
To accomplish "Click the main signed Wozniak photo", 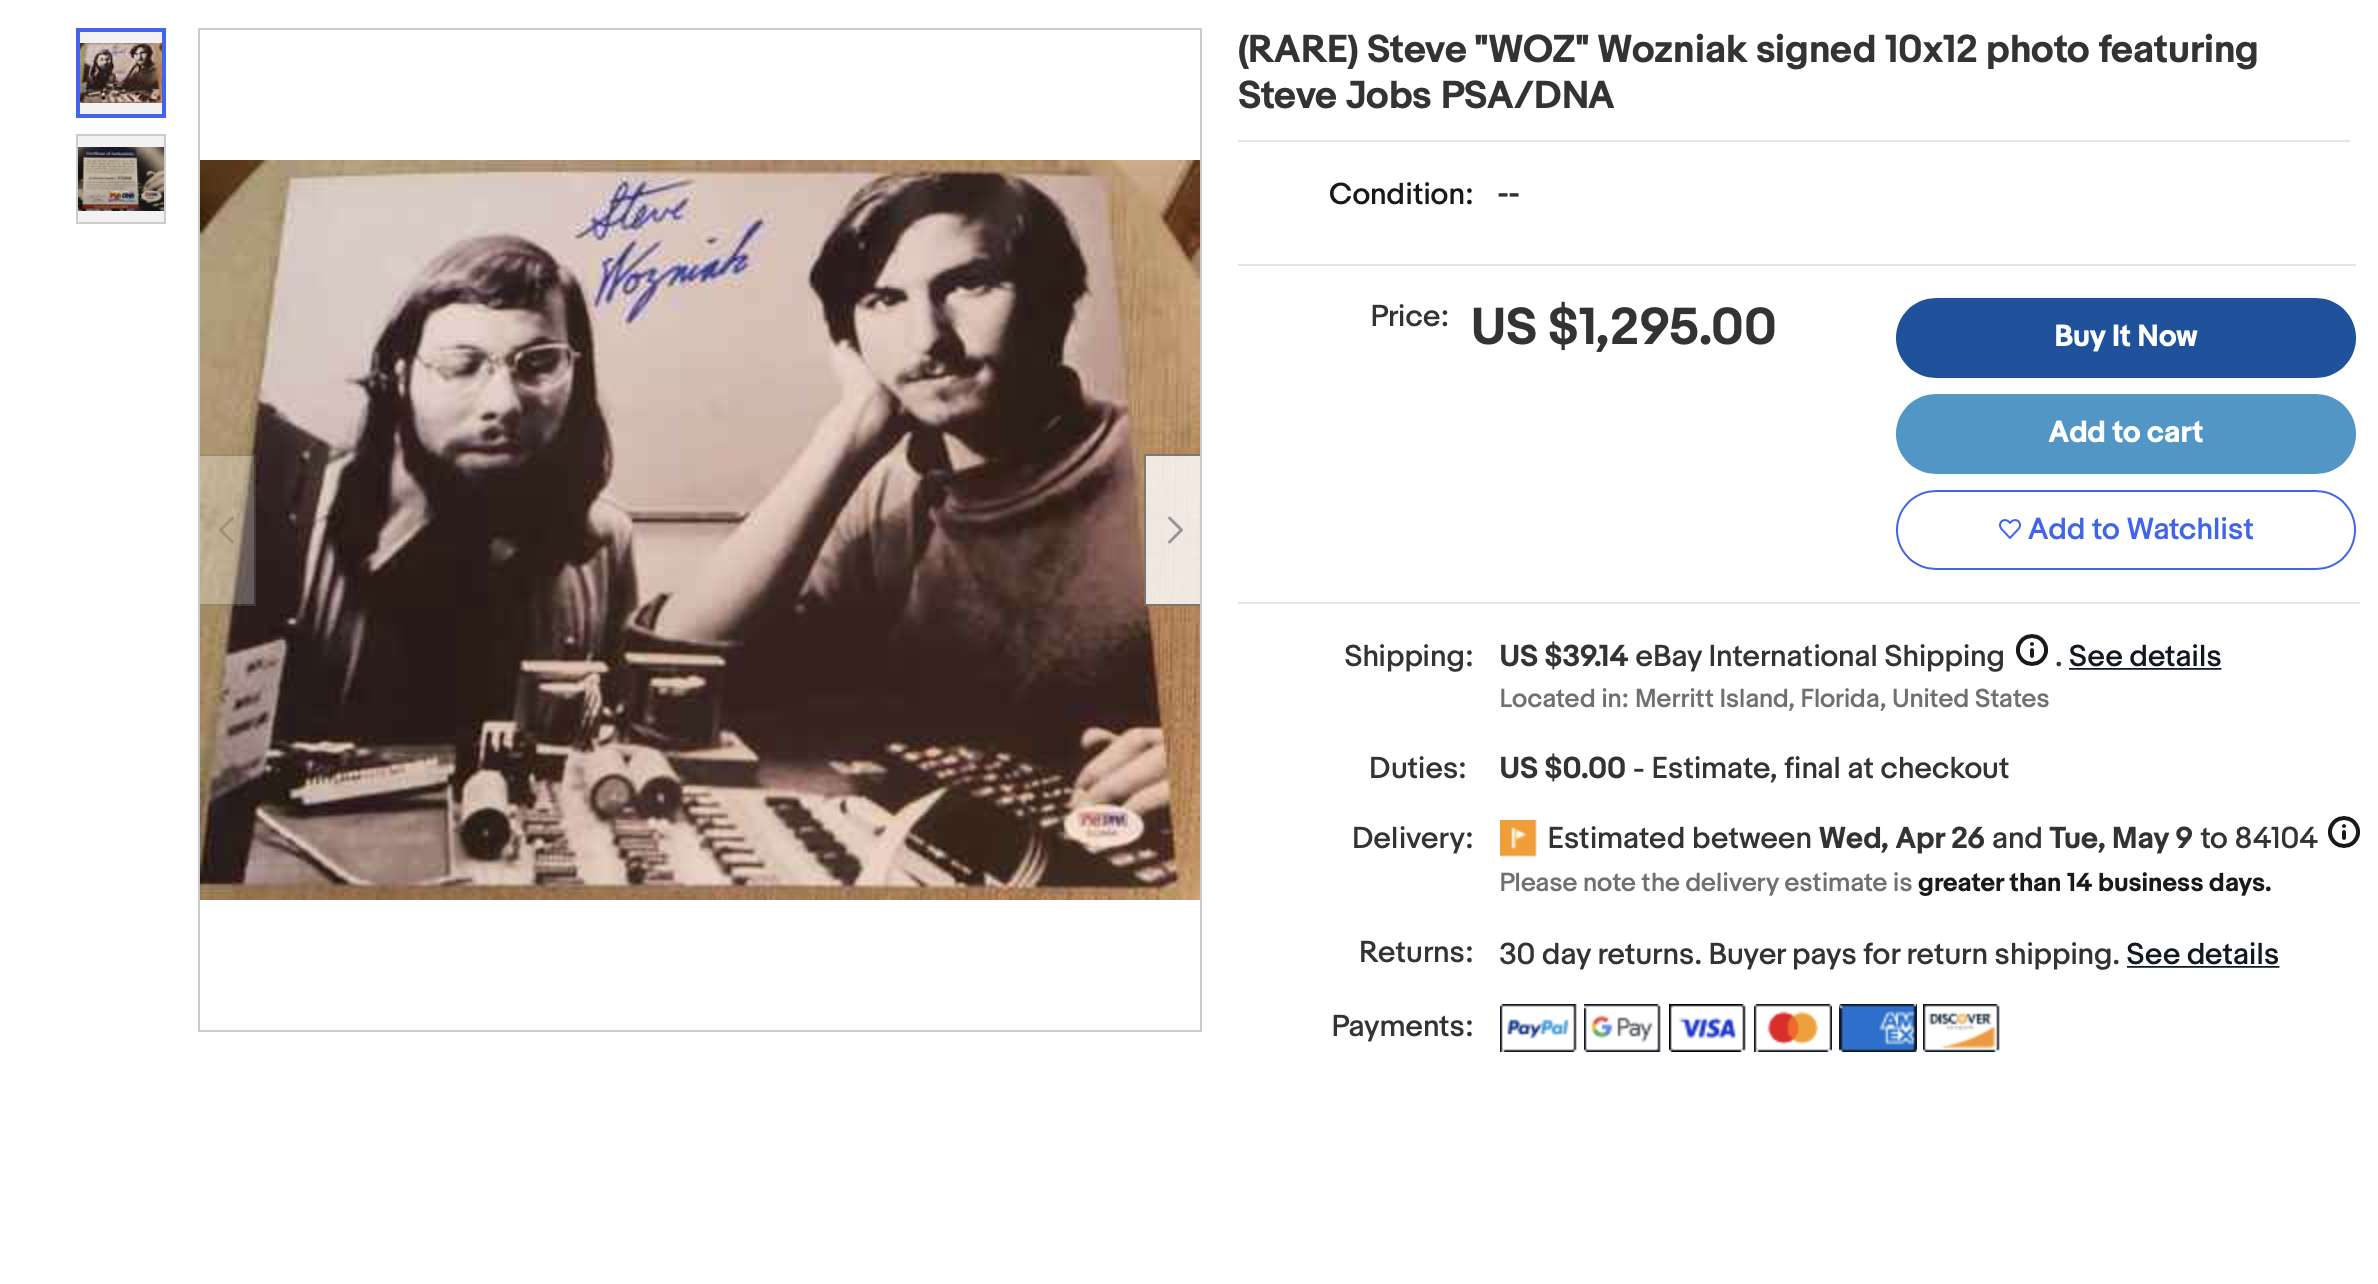I will coord(700,530).
